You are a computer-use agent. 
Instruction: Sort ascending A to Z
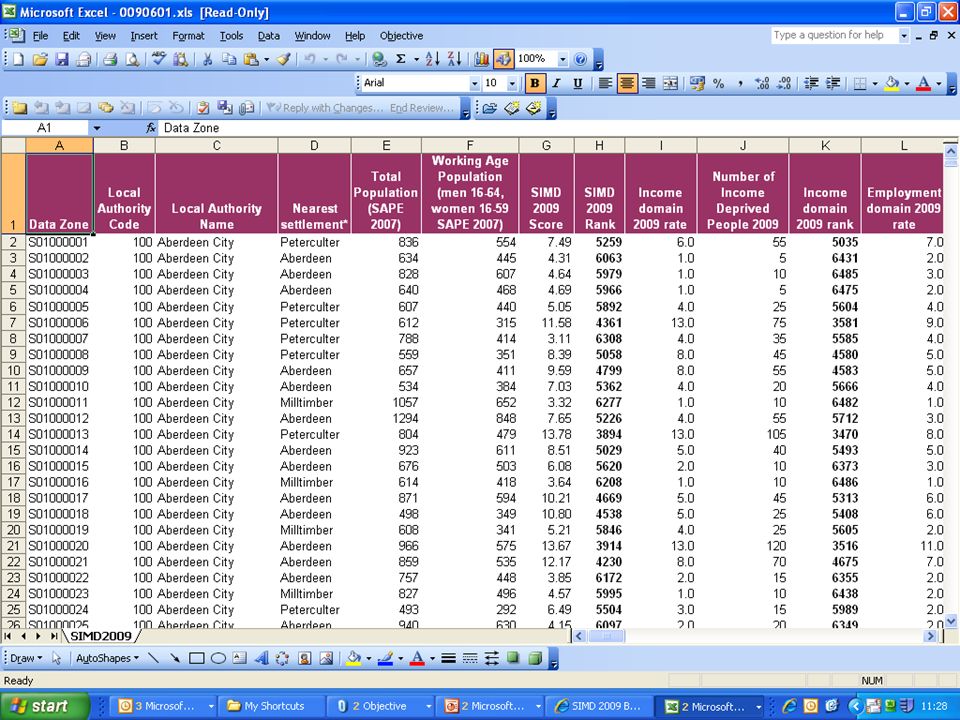tap(432, 59)
